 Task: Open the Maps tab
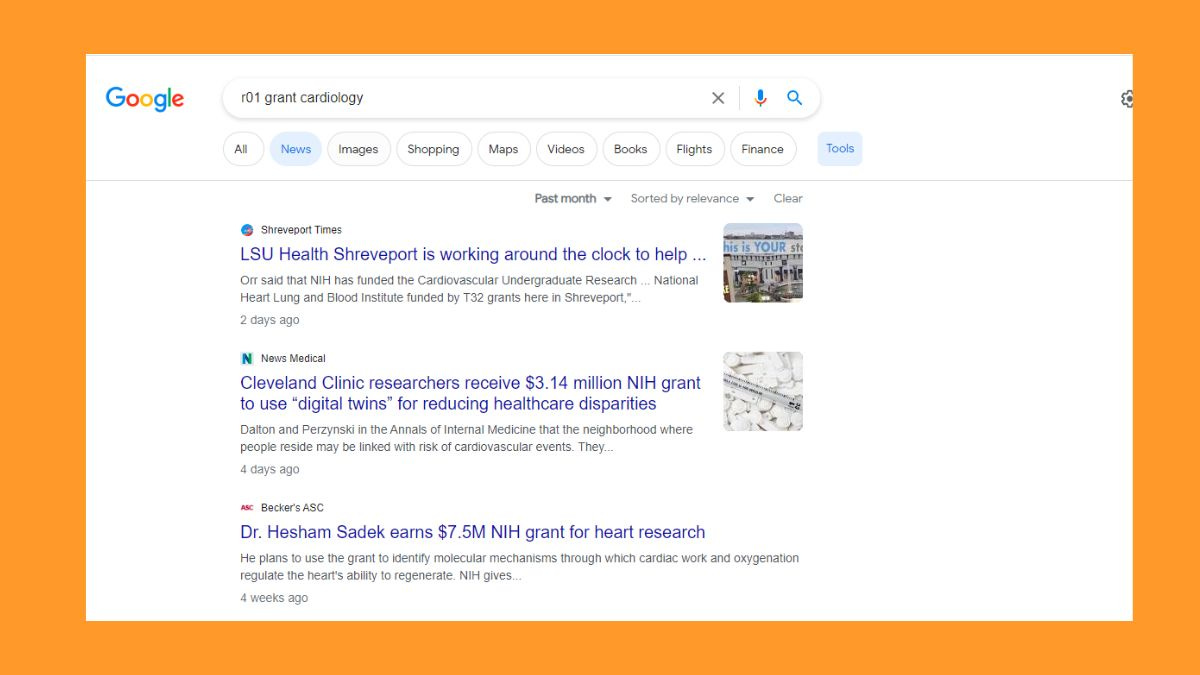coord(503,149)
